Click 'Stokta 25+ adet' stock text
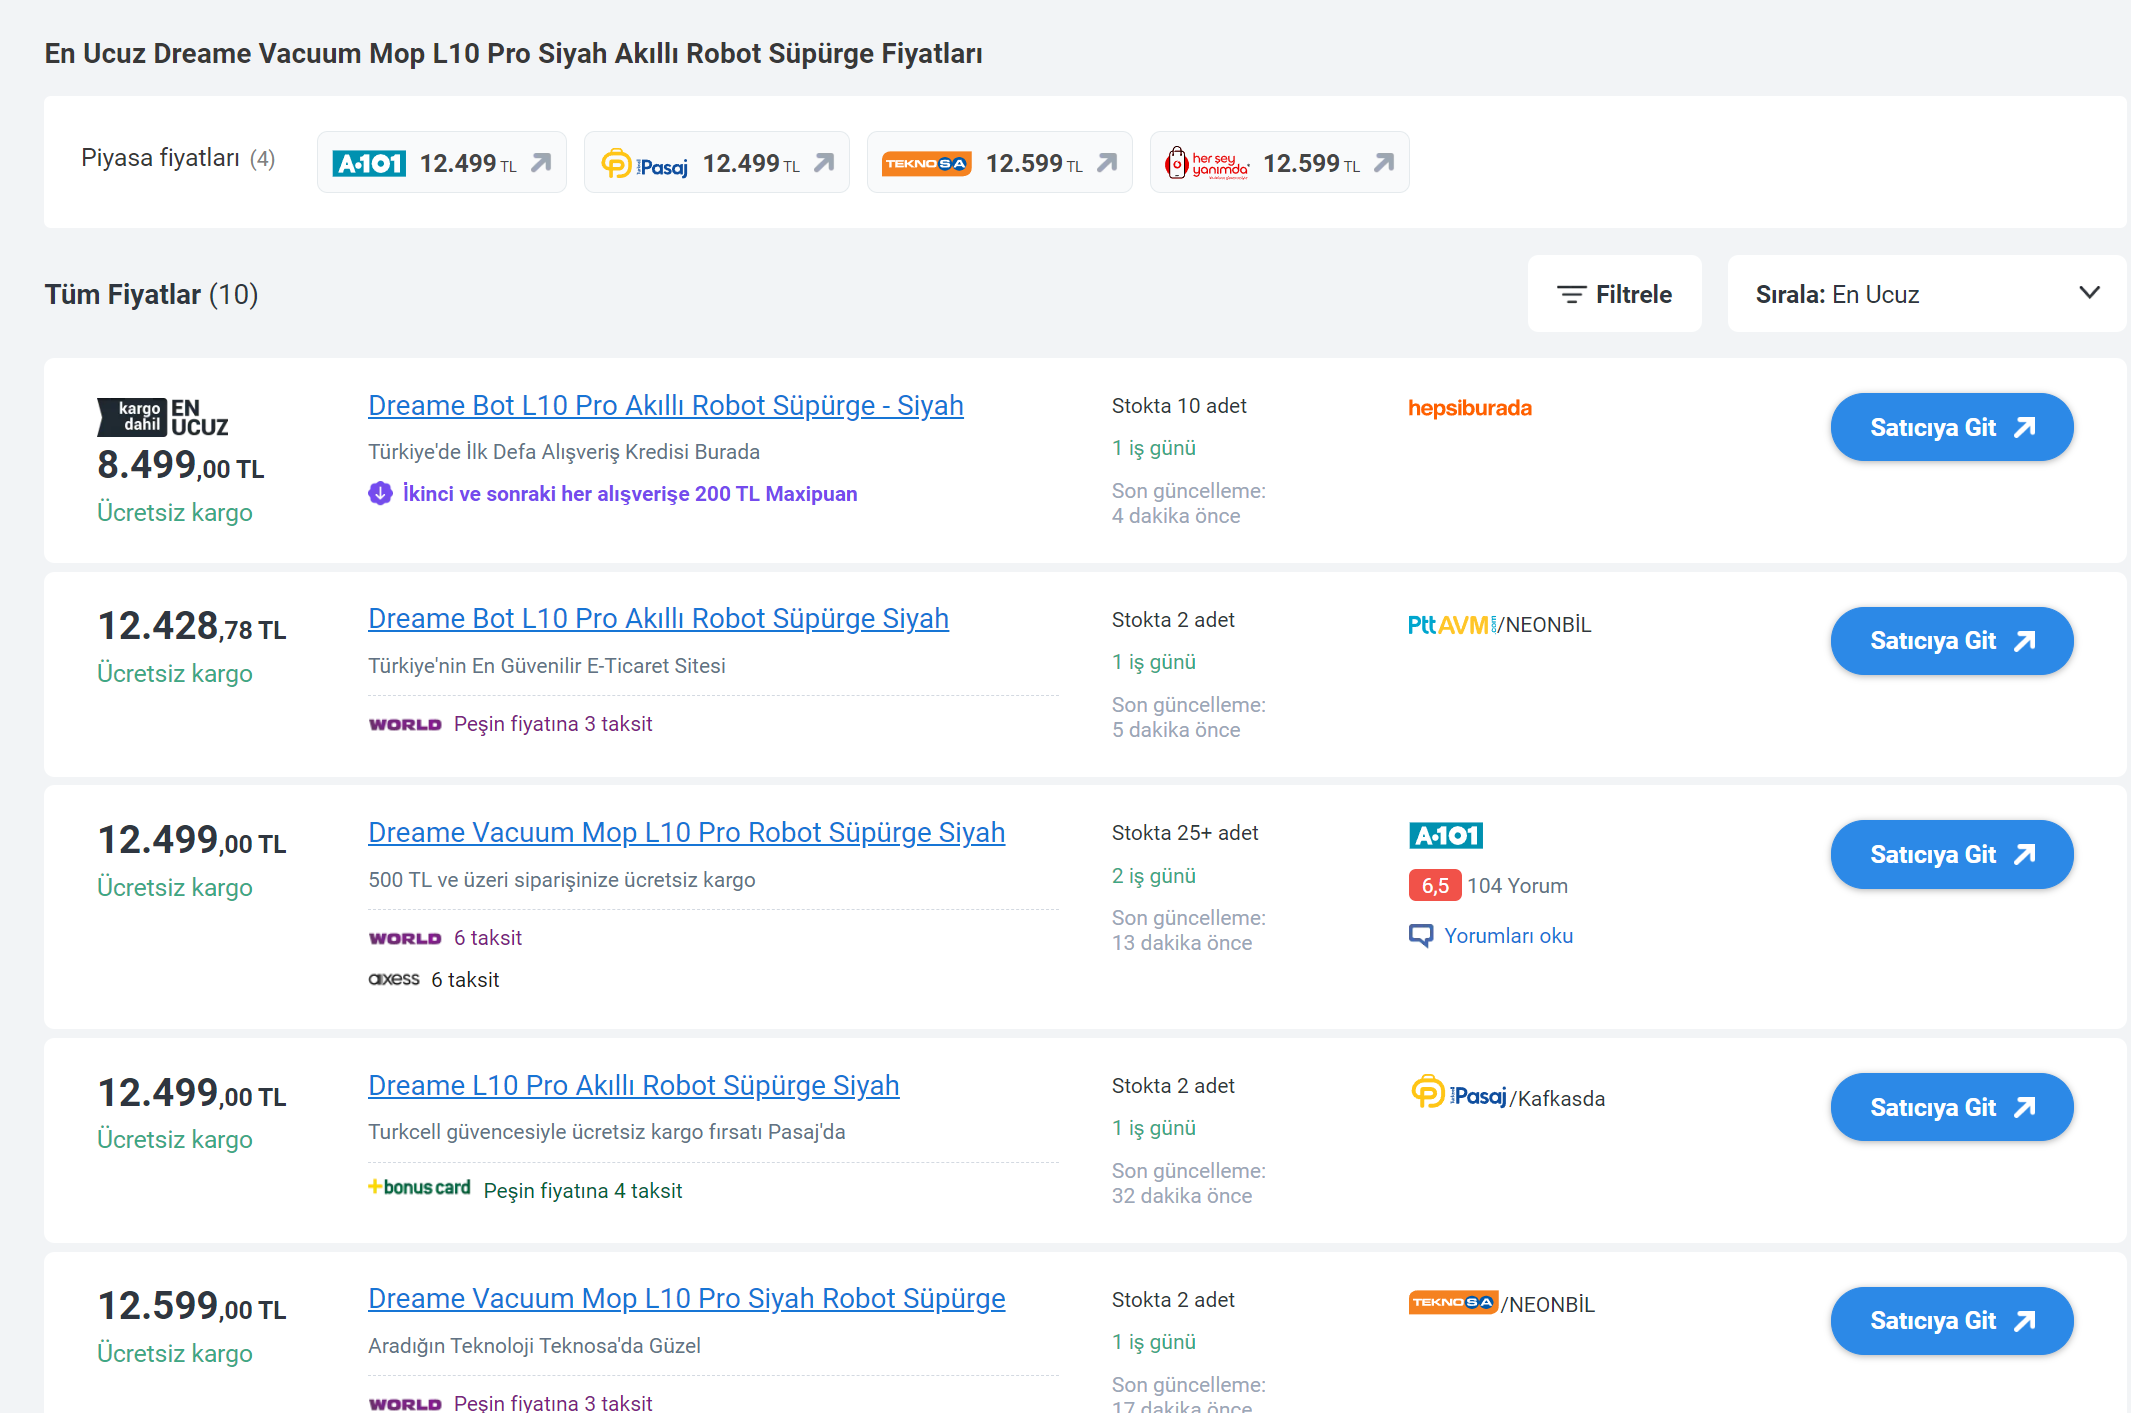This screenshot has width=2131, height=1413. (1185, 832)
